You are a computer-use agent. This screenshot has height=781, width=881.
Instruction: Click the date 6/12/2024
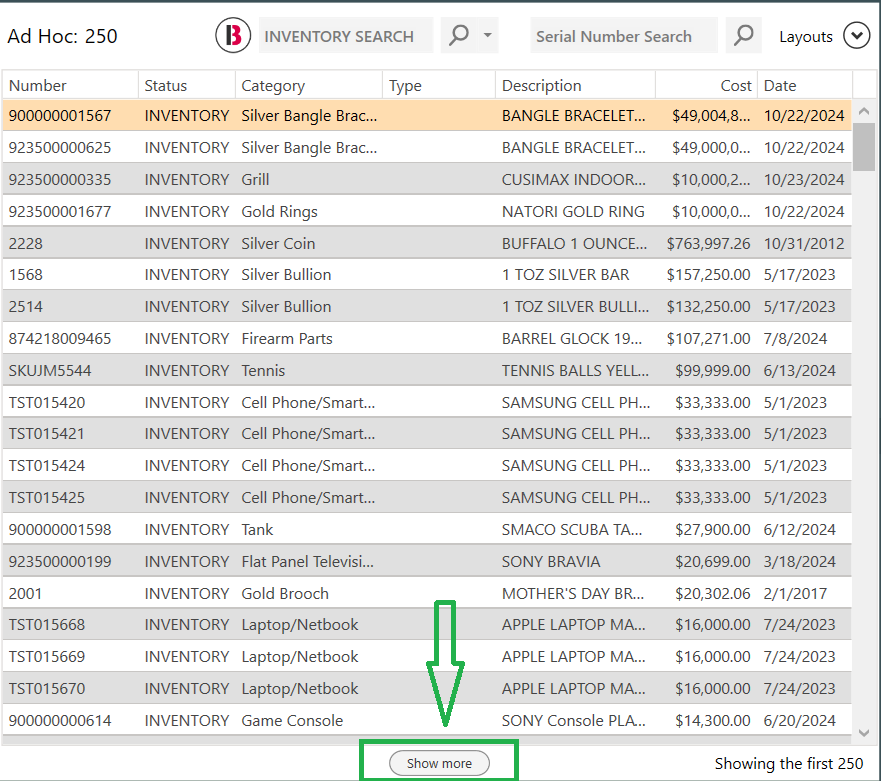[x=800, y=529]
